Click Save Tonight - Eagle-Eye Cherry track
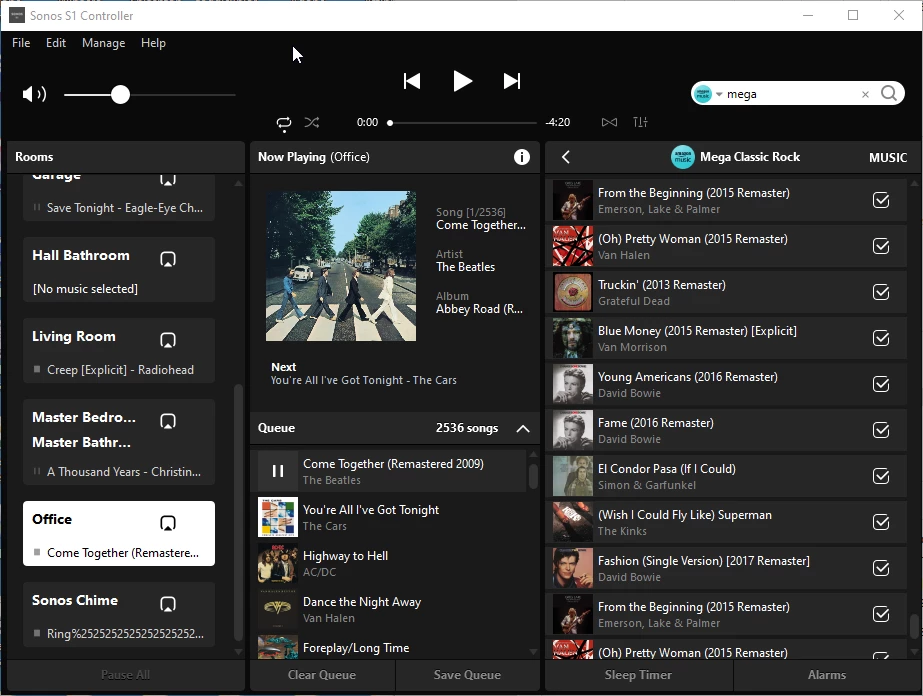Image resolution: width=923 pixels, height=696 pixels. click(x=125, y=208)
